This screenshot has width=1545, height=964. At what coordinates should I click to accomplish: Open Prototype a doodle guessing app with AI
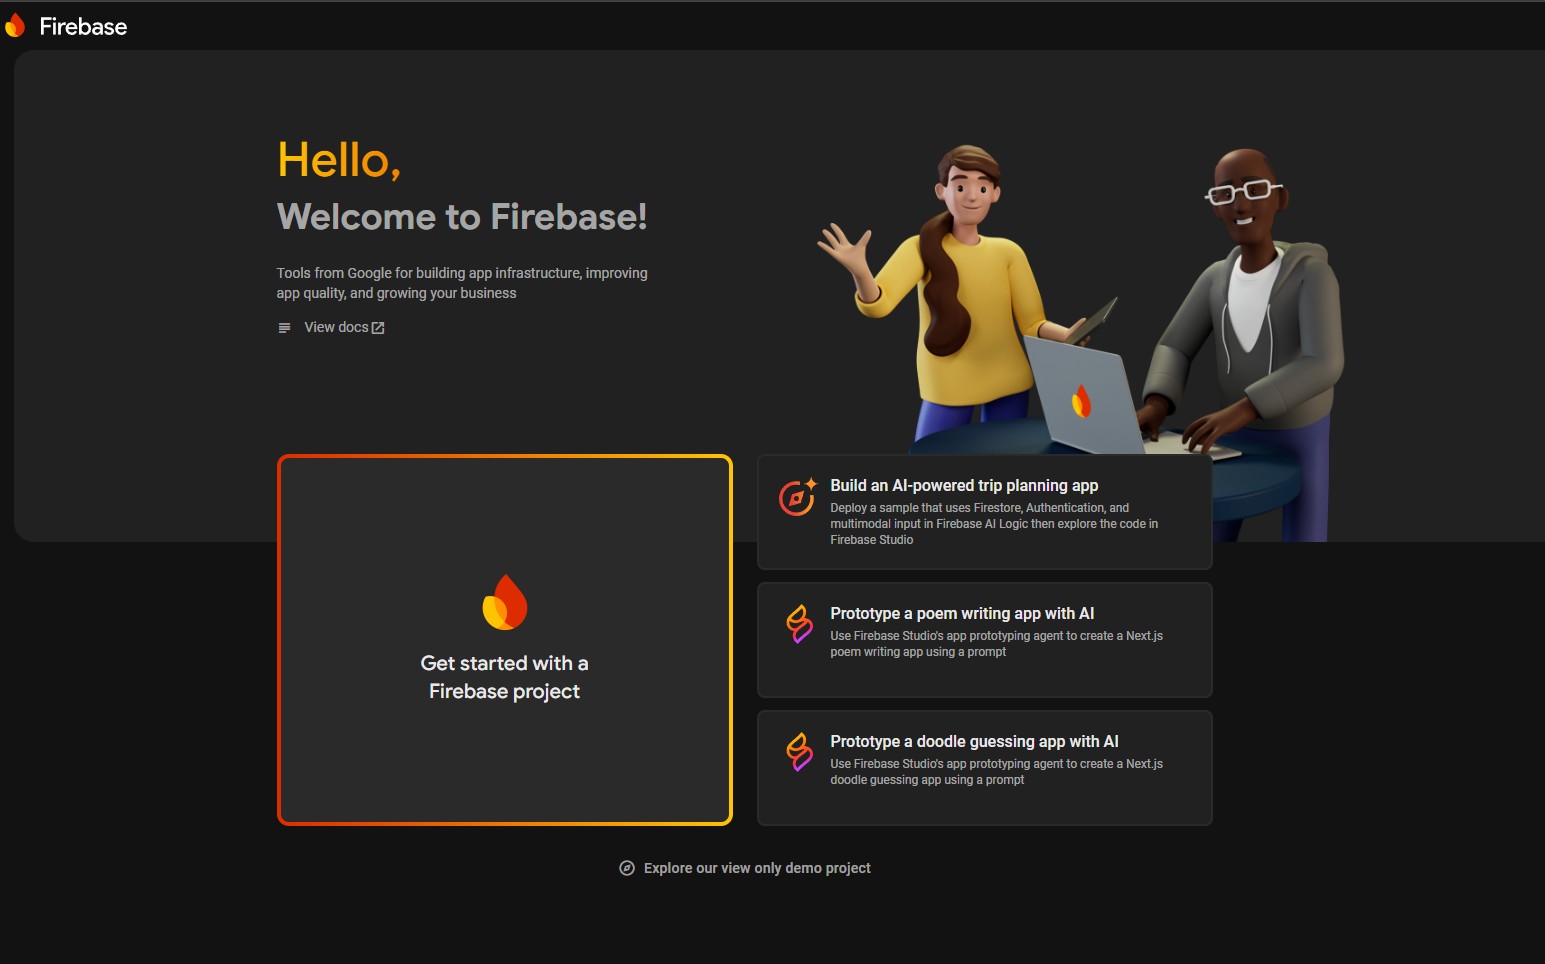point(974,741)
